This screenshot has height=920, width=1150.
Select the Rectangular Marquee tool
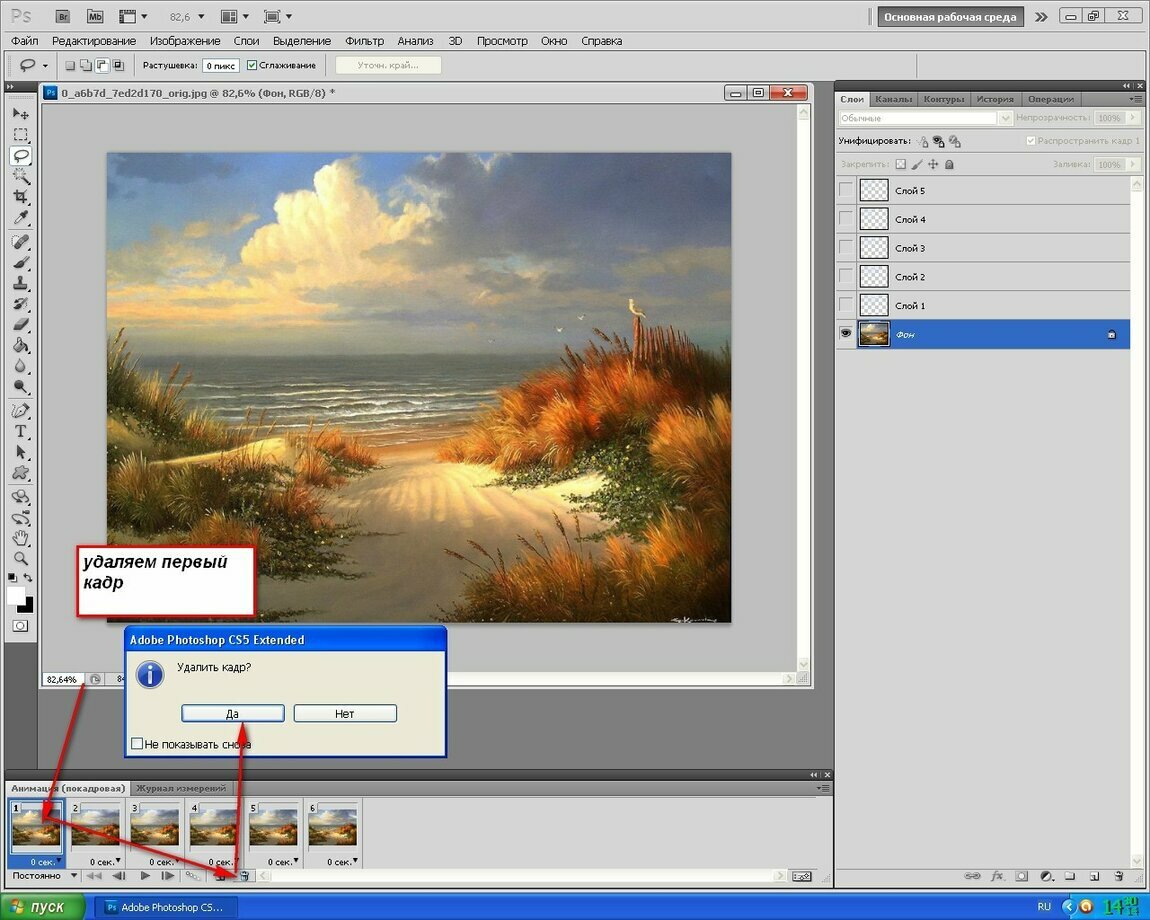tap(21, 134)
